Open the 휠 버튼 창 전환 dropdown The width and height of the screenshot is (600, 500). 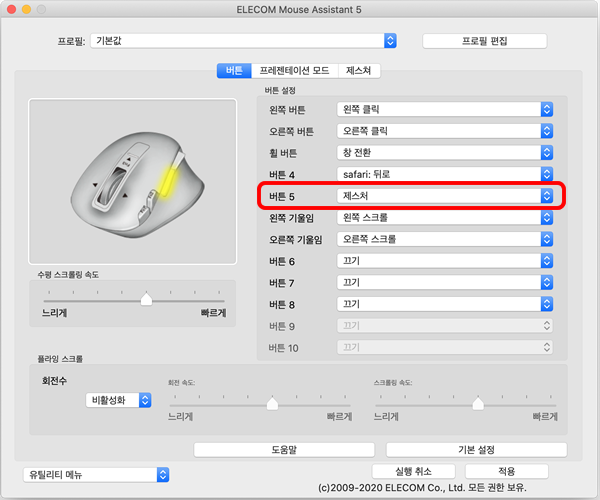(445, 153)
